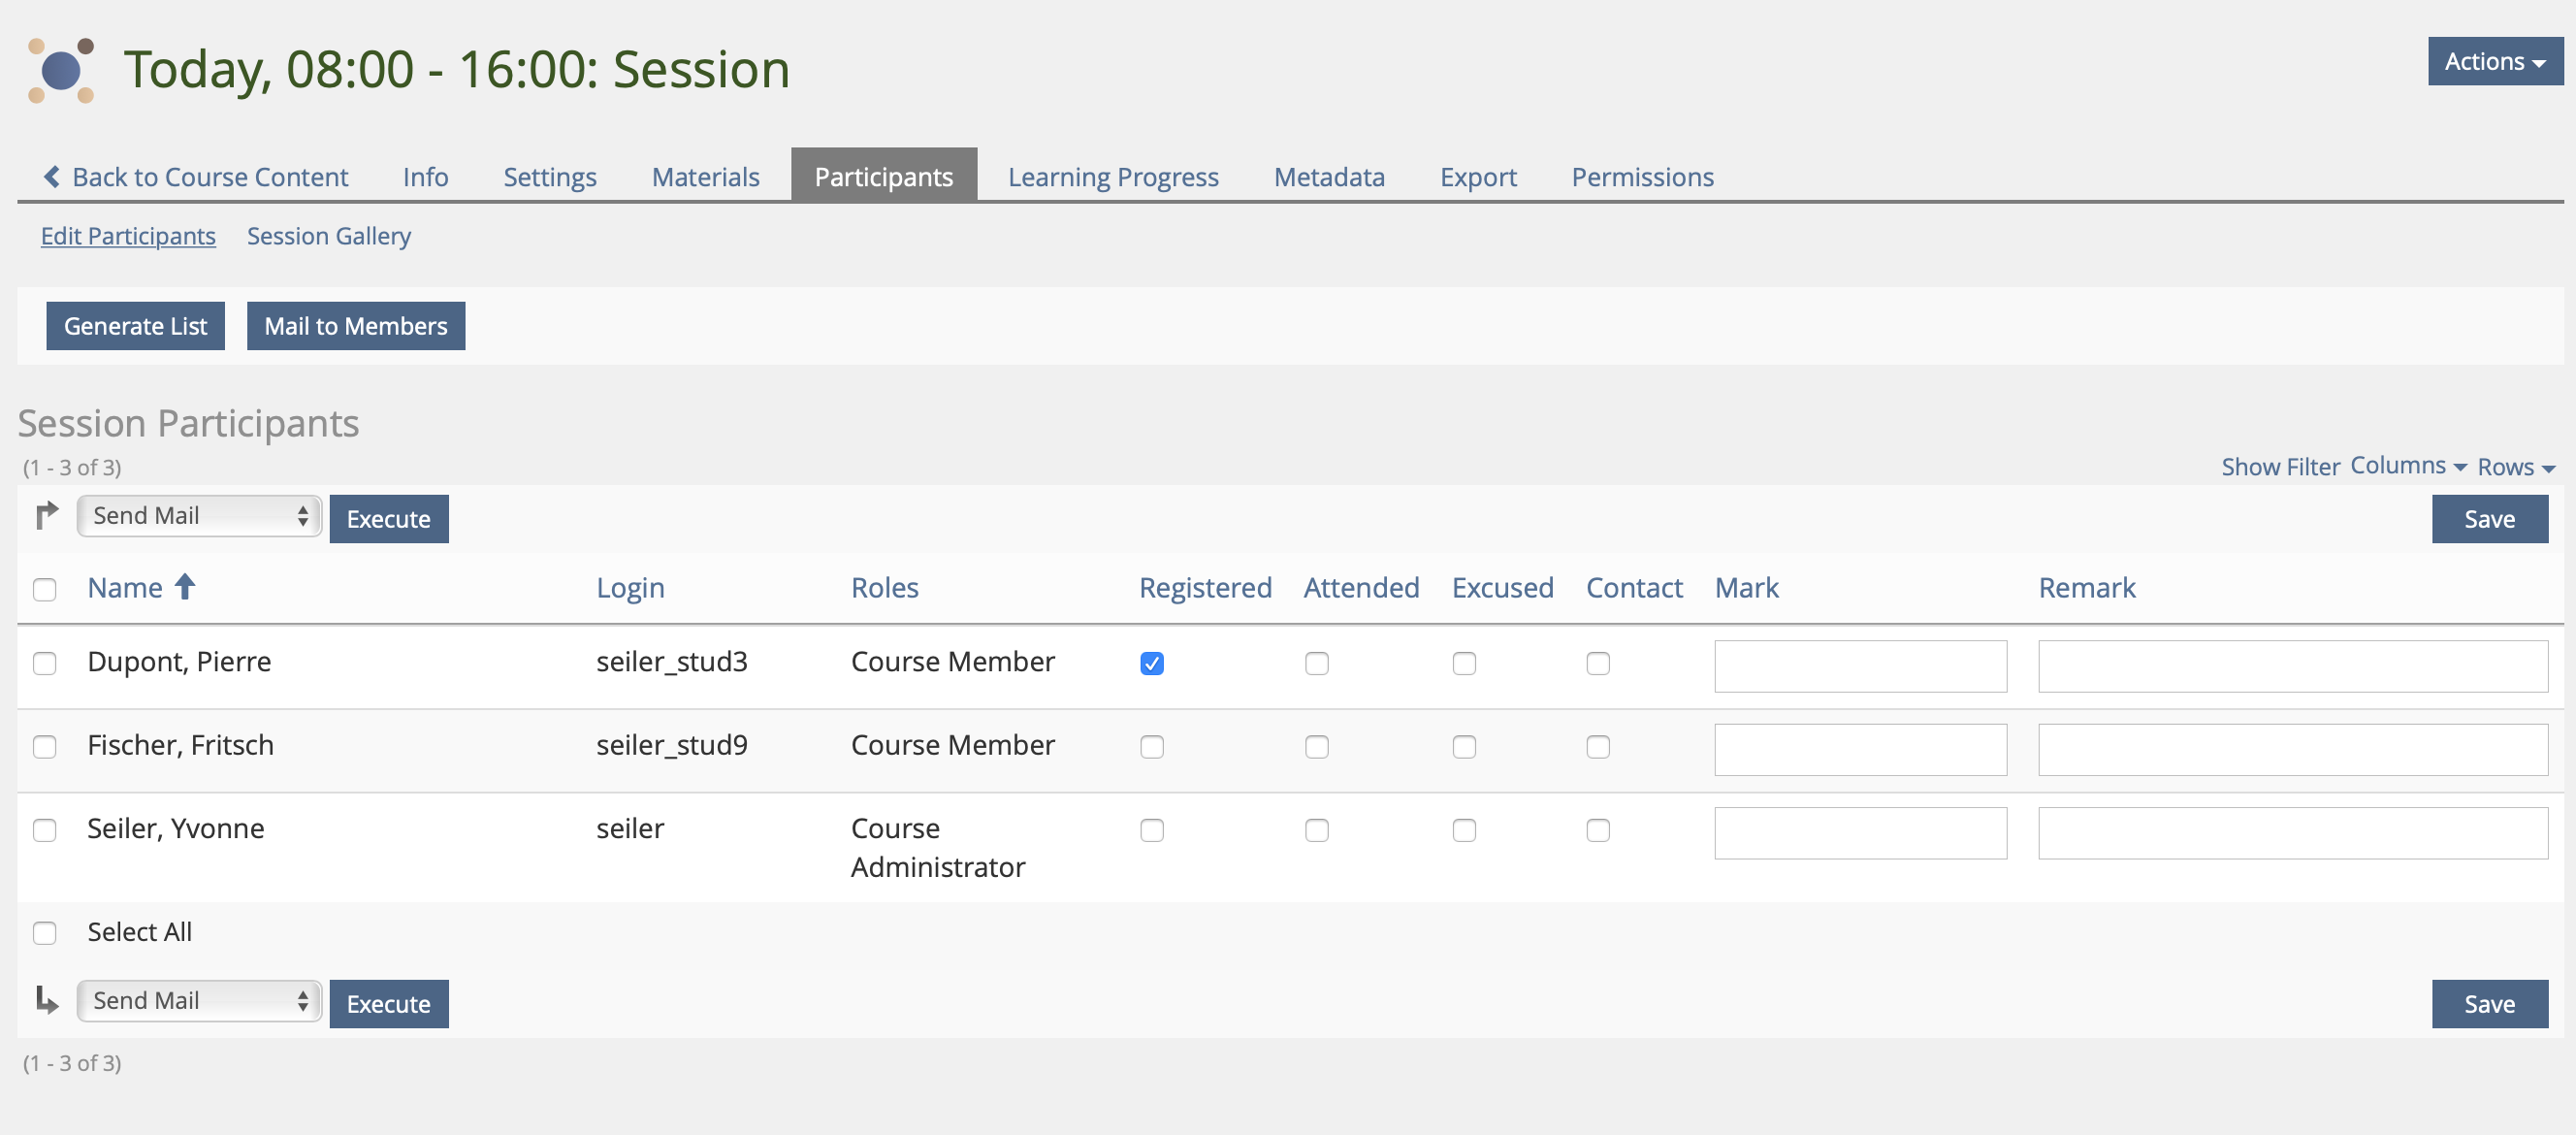Mark Seiler, Yvonne as Excused
The height and width of the screenshot is (1135, 2576).
pyautogui.click(x=1463, y=830)
